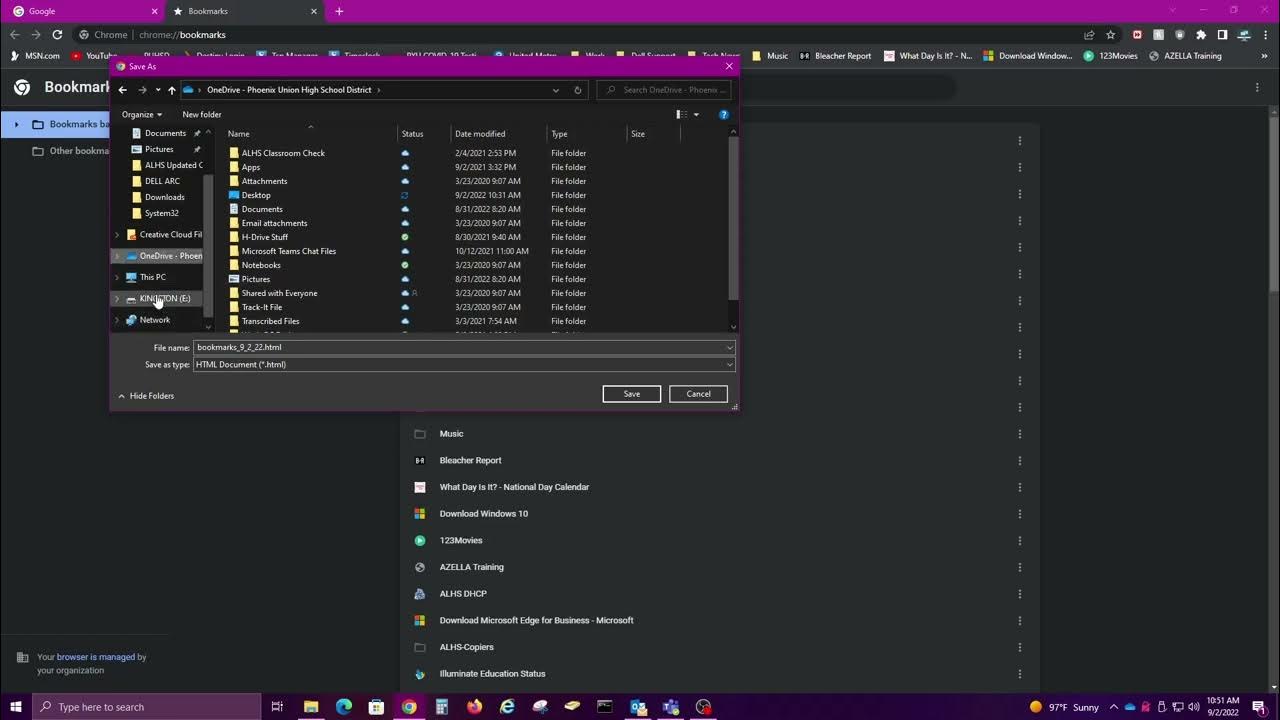Open a new Chrome tab
The width and height of the screenshot is (1280, 720).
(339, 11)
